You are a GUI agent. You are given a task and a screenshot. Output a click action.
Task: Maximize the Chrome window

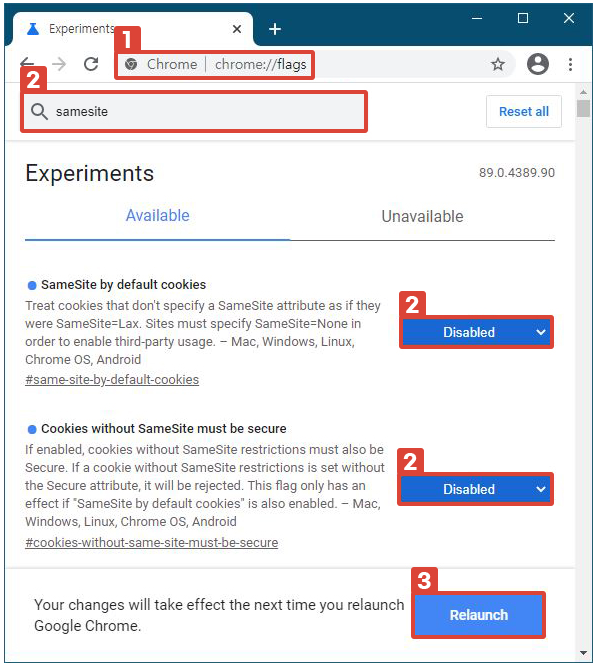tap(523, 18)
